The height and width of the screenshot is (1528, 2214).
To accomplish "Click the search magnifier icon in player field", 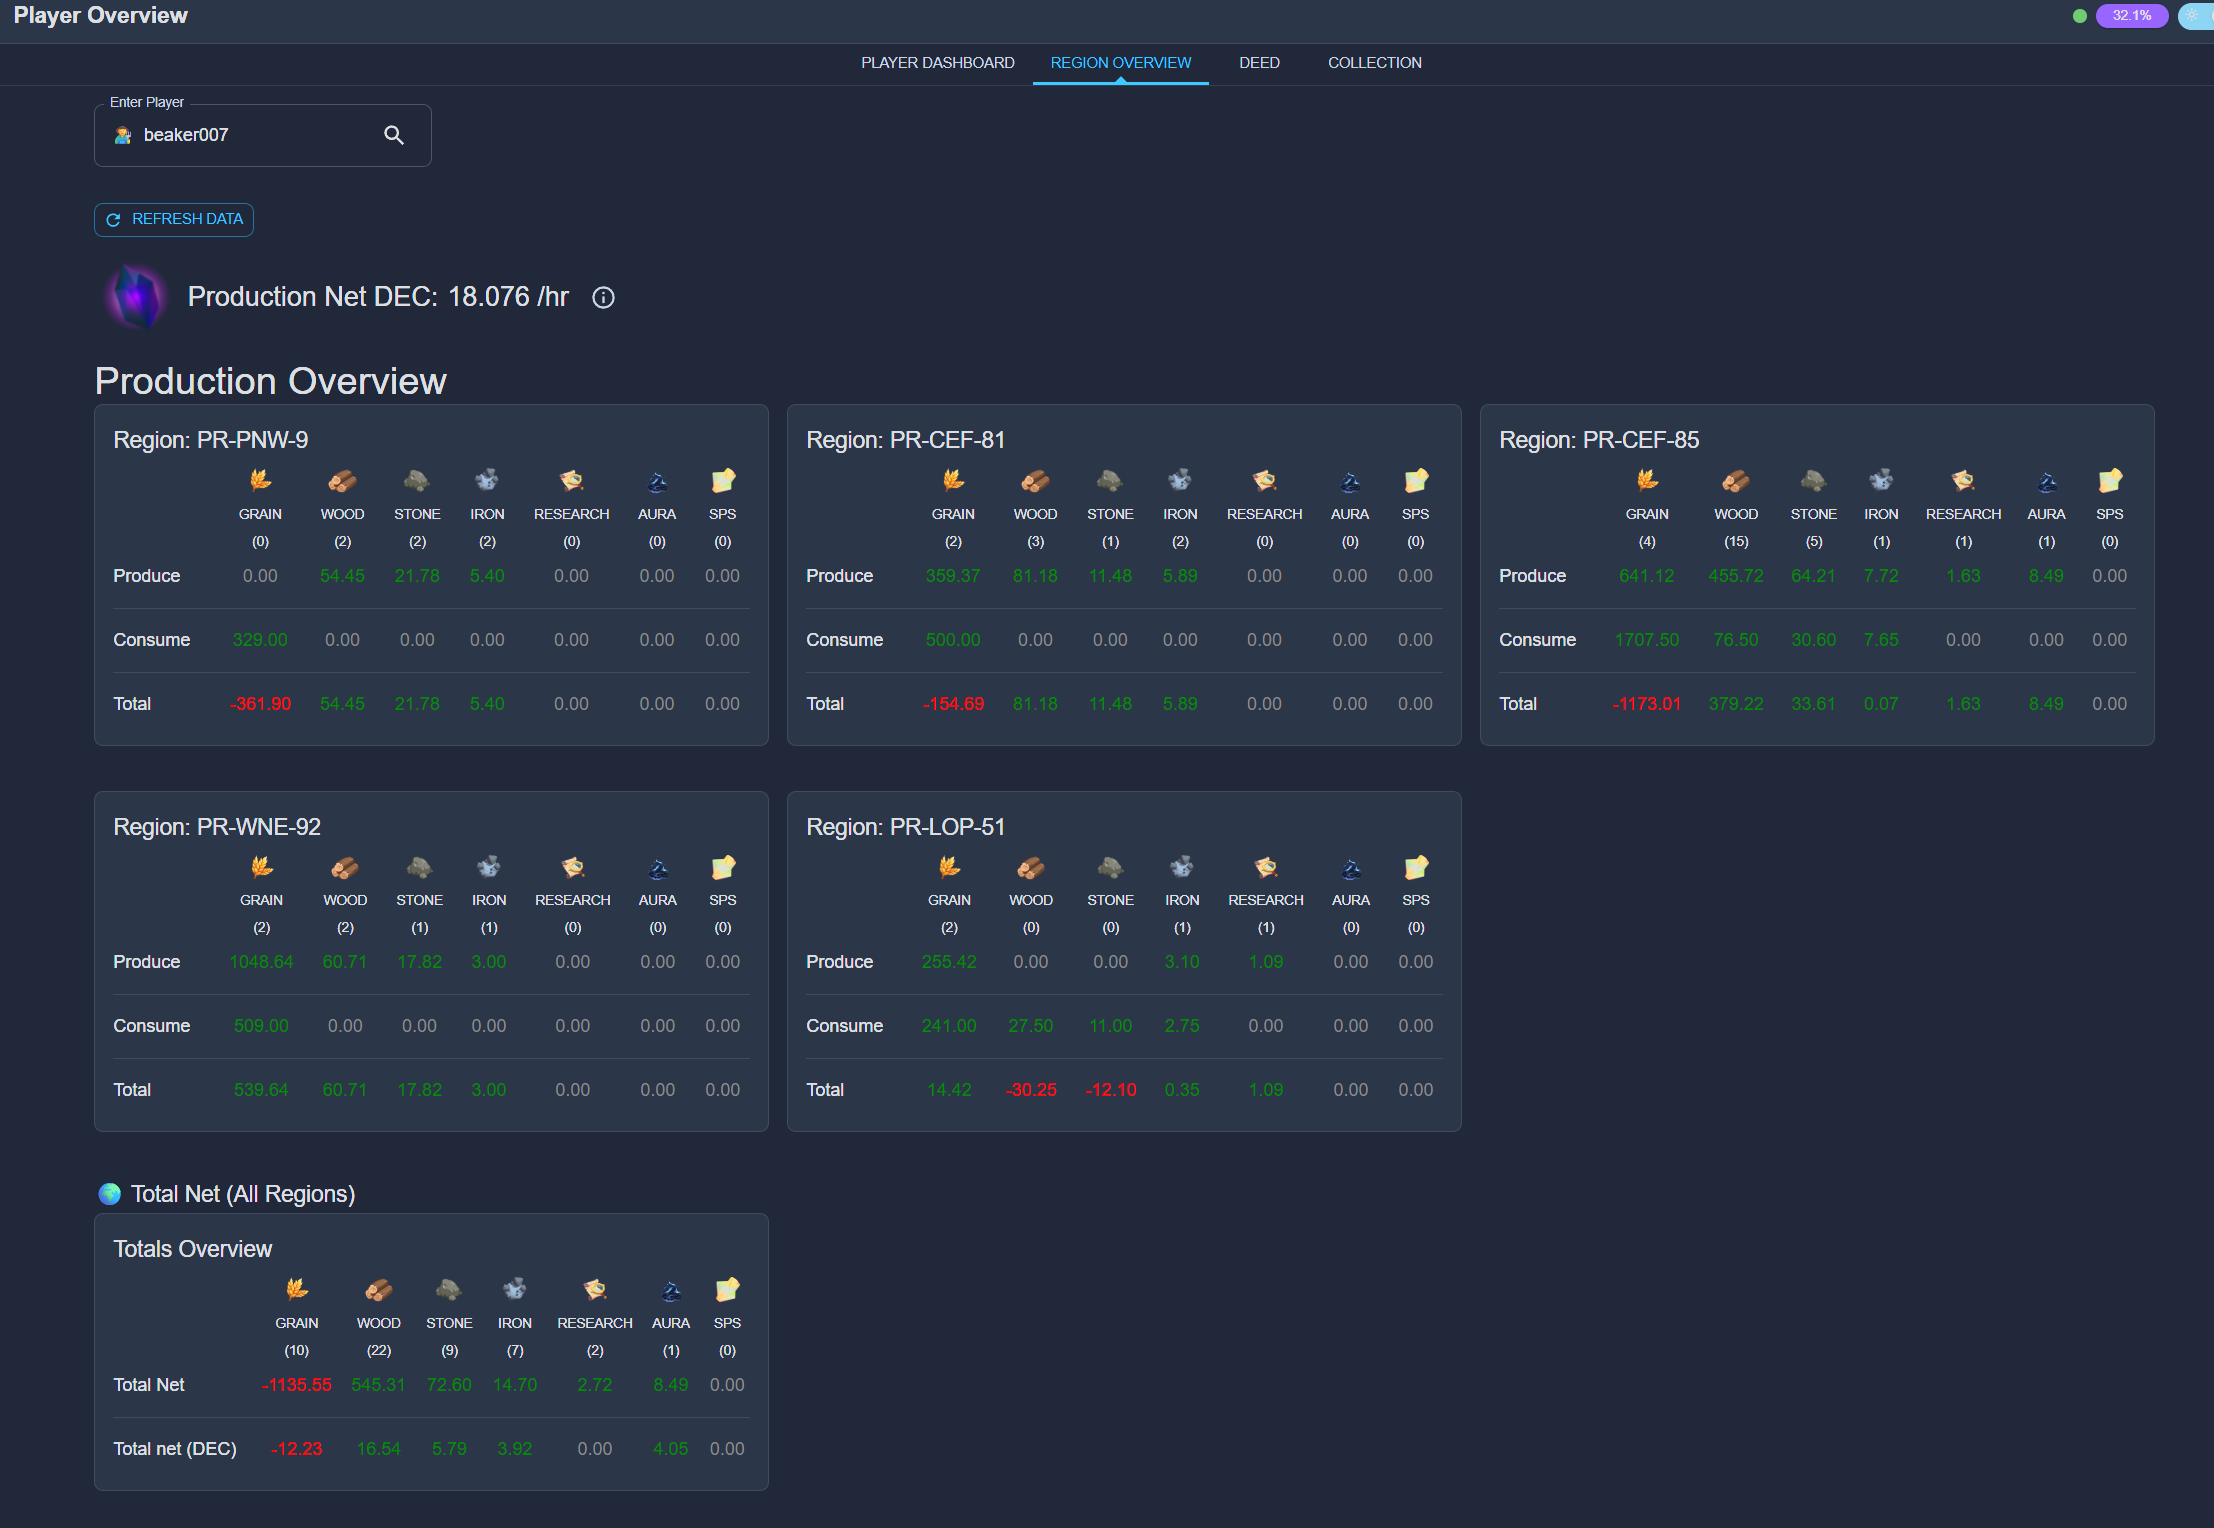I will click(x=394, y=135).
